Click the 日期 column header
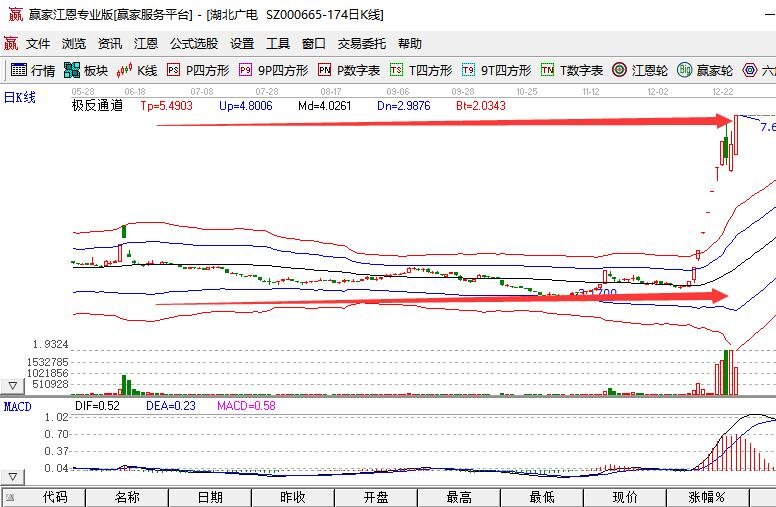 pos(210,497)
